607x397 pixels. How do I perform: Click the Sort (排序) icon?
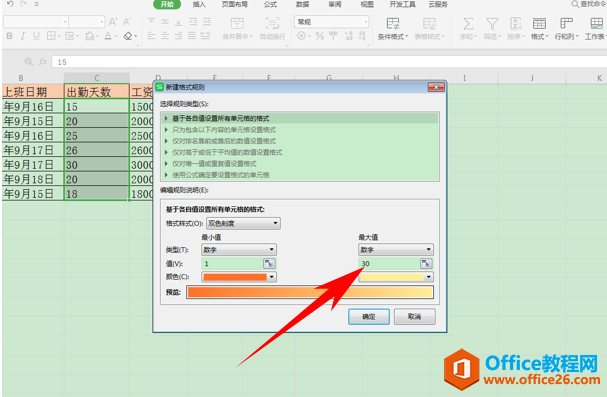click(x=515, y=24)
